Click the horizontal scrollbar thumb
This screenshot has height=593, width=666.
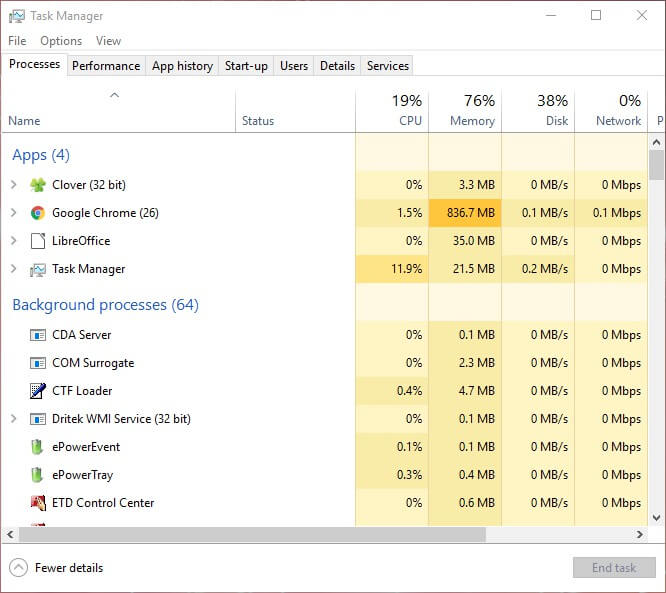[x=252, y=535]
